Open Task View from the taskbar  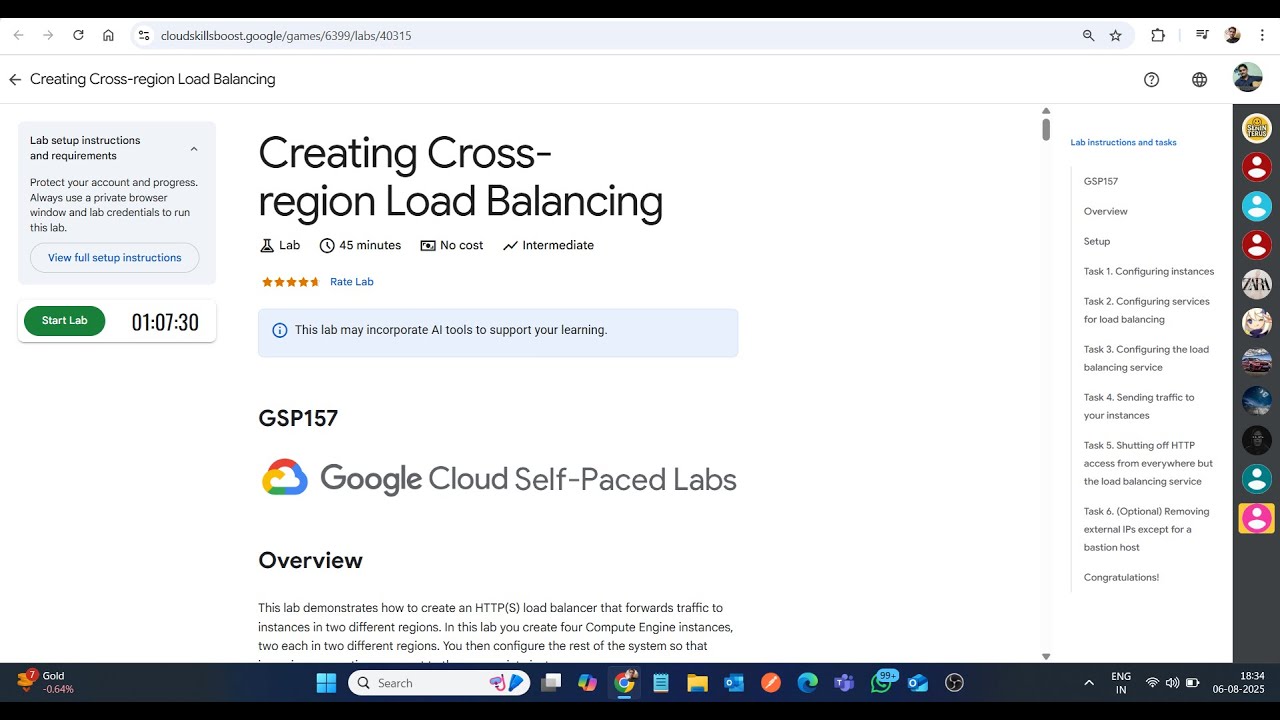pos(551,683)
